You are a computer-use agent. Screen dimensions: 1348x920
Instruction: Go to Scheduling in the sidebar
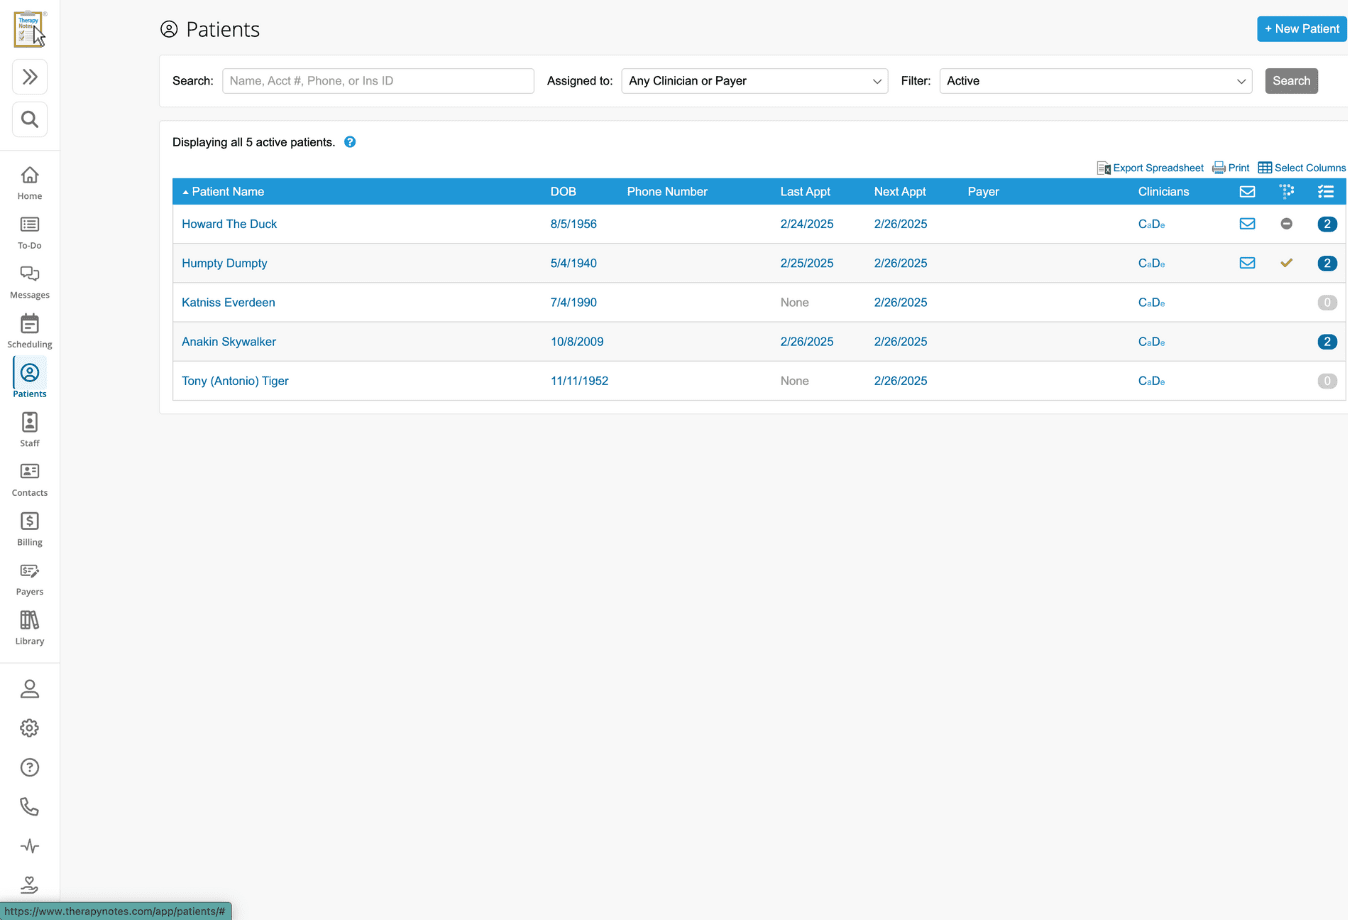click(x=30, y=331)
